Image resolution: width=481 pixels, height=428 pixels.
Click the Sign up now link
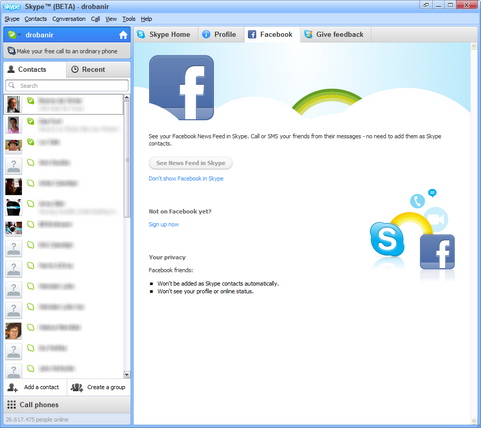pyautogui.click(x=164, y=224)
